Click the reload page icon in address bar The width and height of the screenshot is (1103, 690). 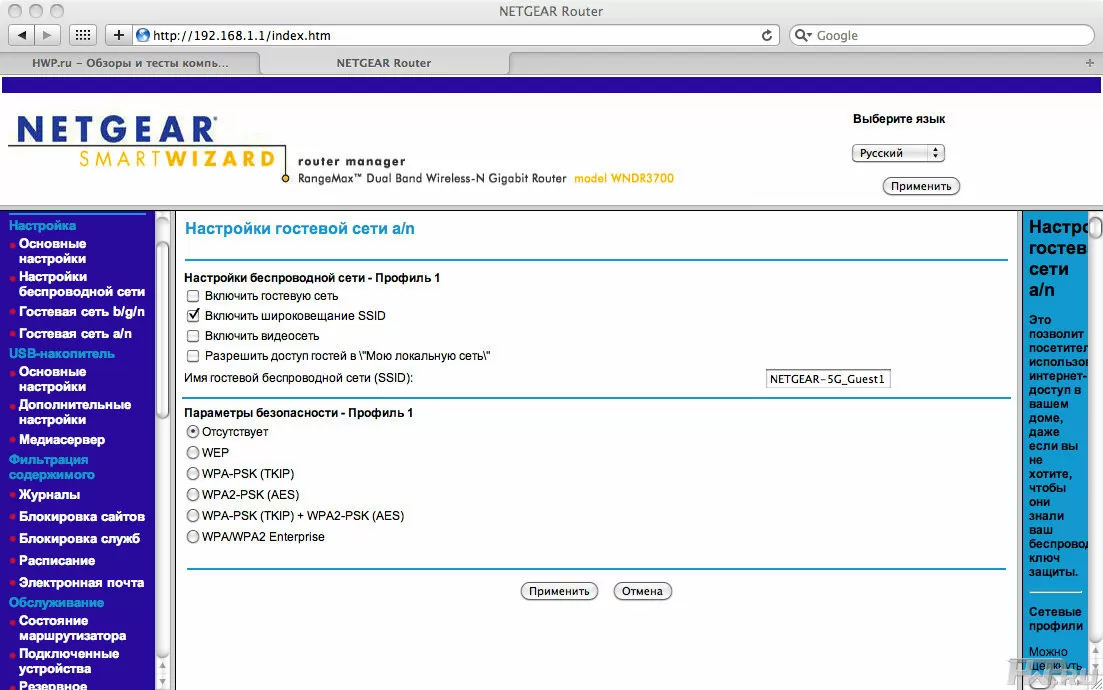pyautogui.click(x=767, y=35)
